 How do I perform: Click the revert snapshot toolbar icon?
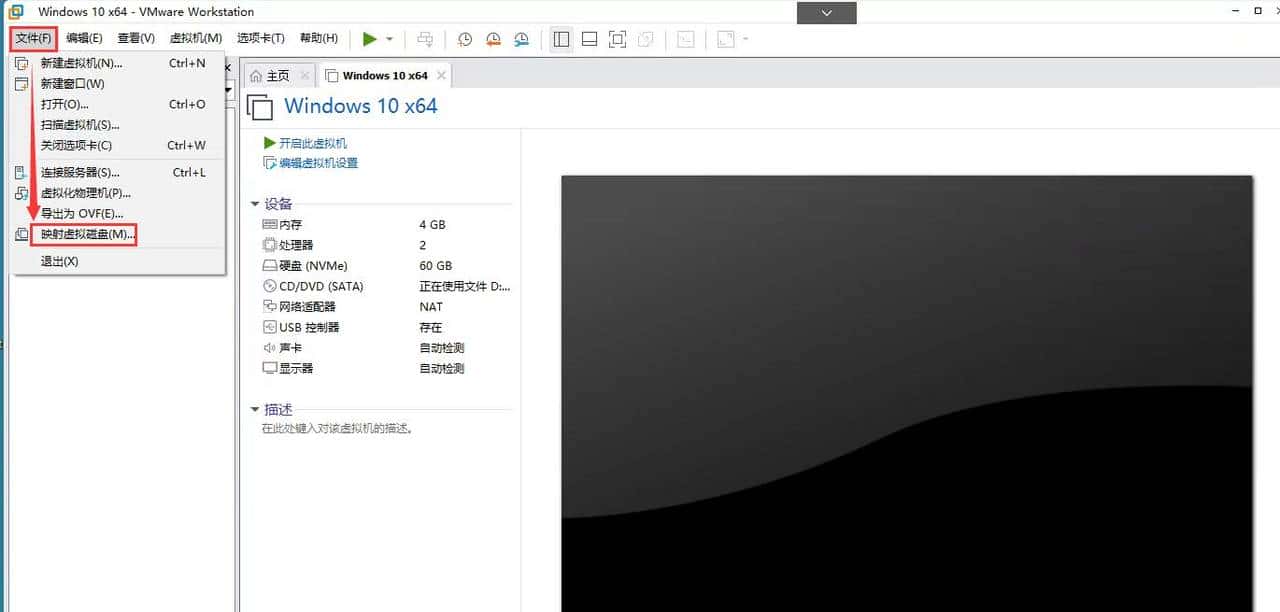click(492, 39)
